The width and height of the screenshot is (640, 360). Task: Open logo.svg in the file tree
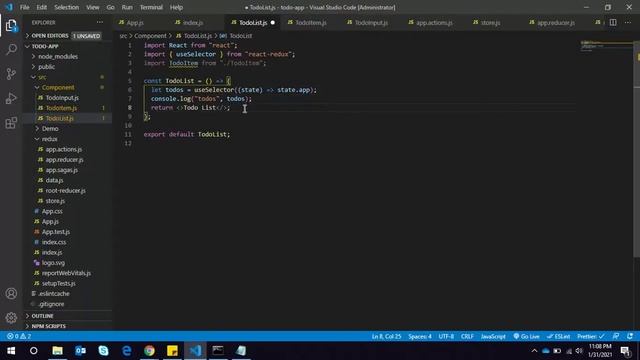(x=53, y=263)
